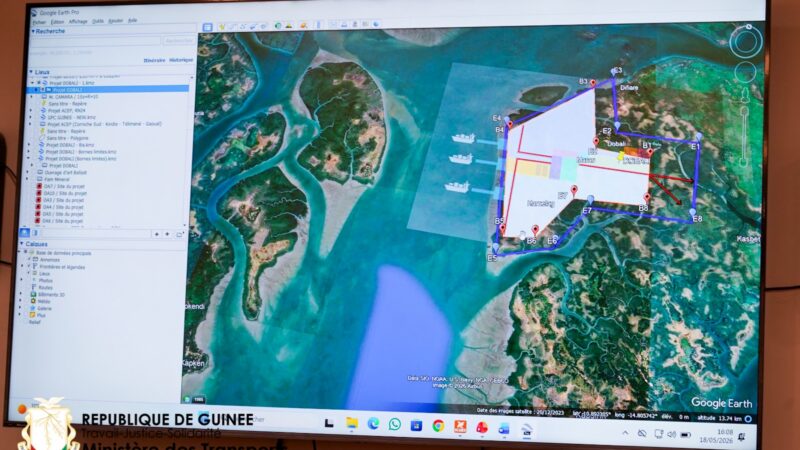Toggle the Photos layer checkbox
The height and width of the screenshot is (450, 800).
[x=29, y=280]
